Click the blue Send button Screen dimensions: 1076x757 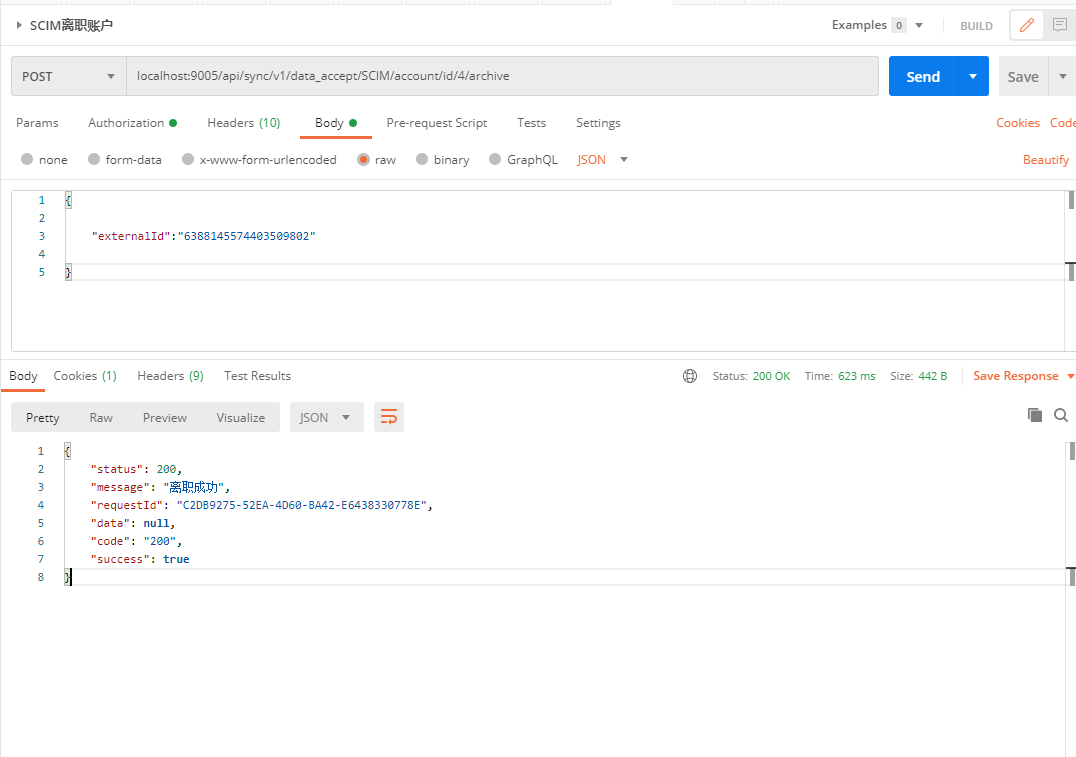pos(922,76)
